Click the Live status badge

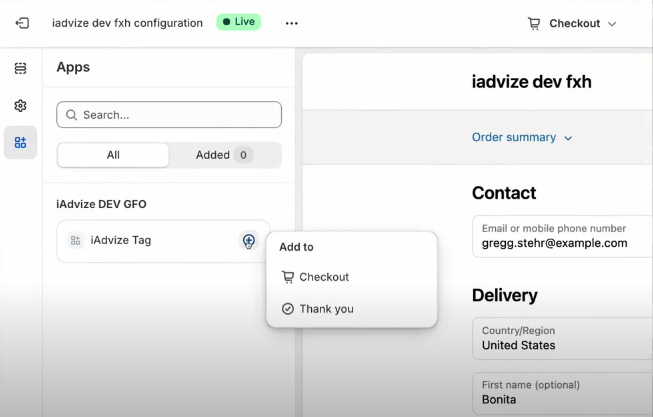click(x=239, y=22)
